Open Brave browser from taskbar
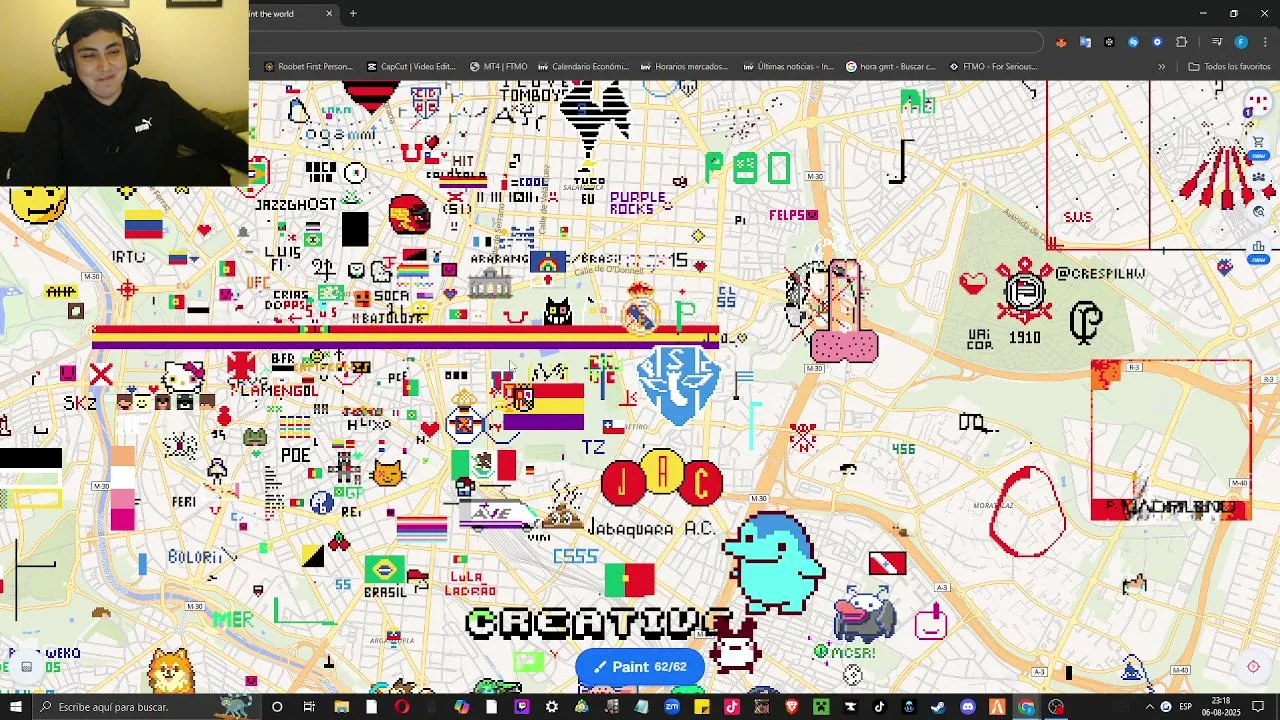1280x720 pixels. [791, 707]
